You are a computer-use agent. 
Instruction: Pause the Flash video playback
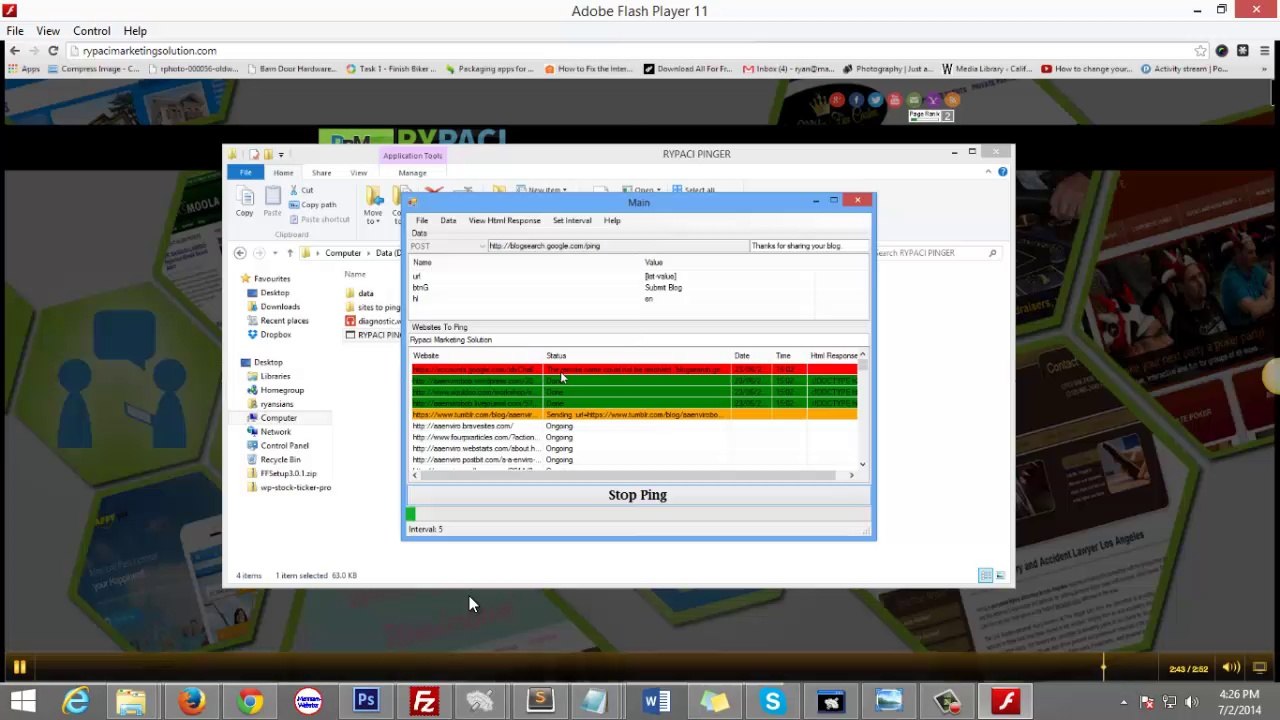[x=19, y=667]
